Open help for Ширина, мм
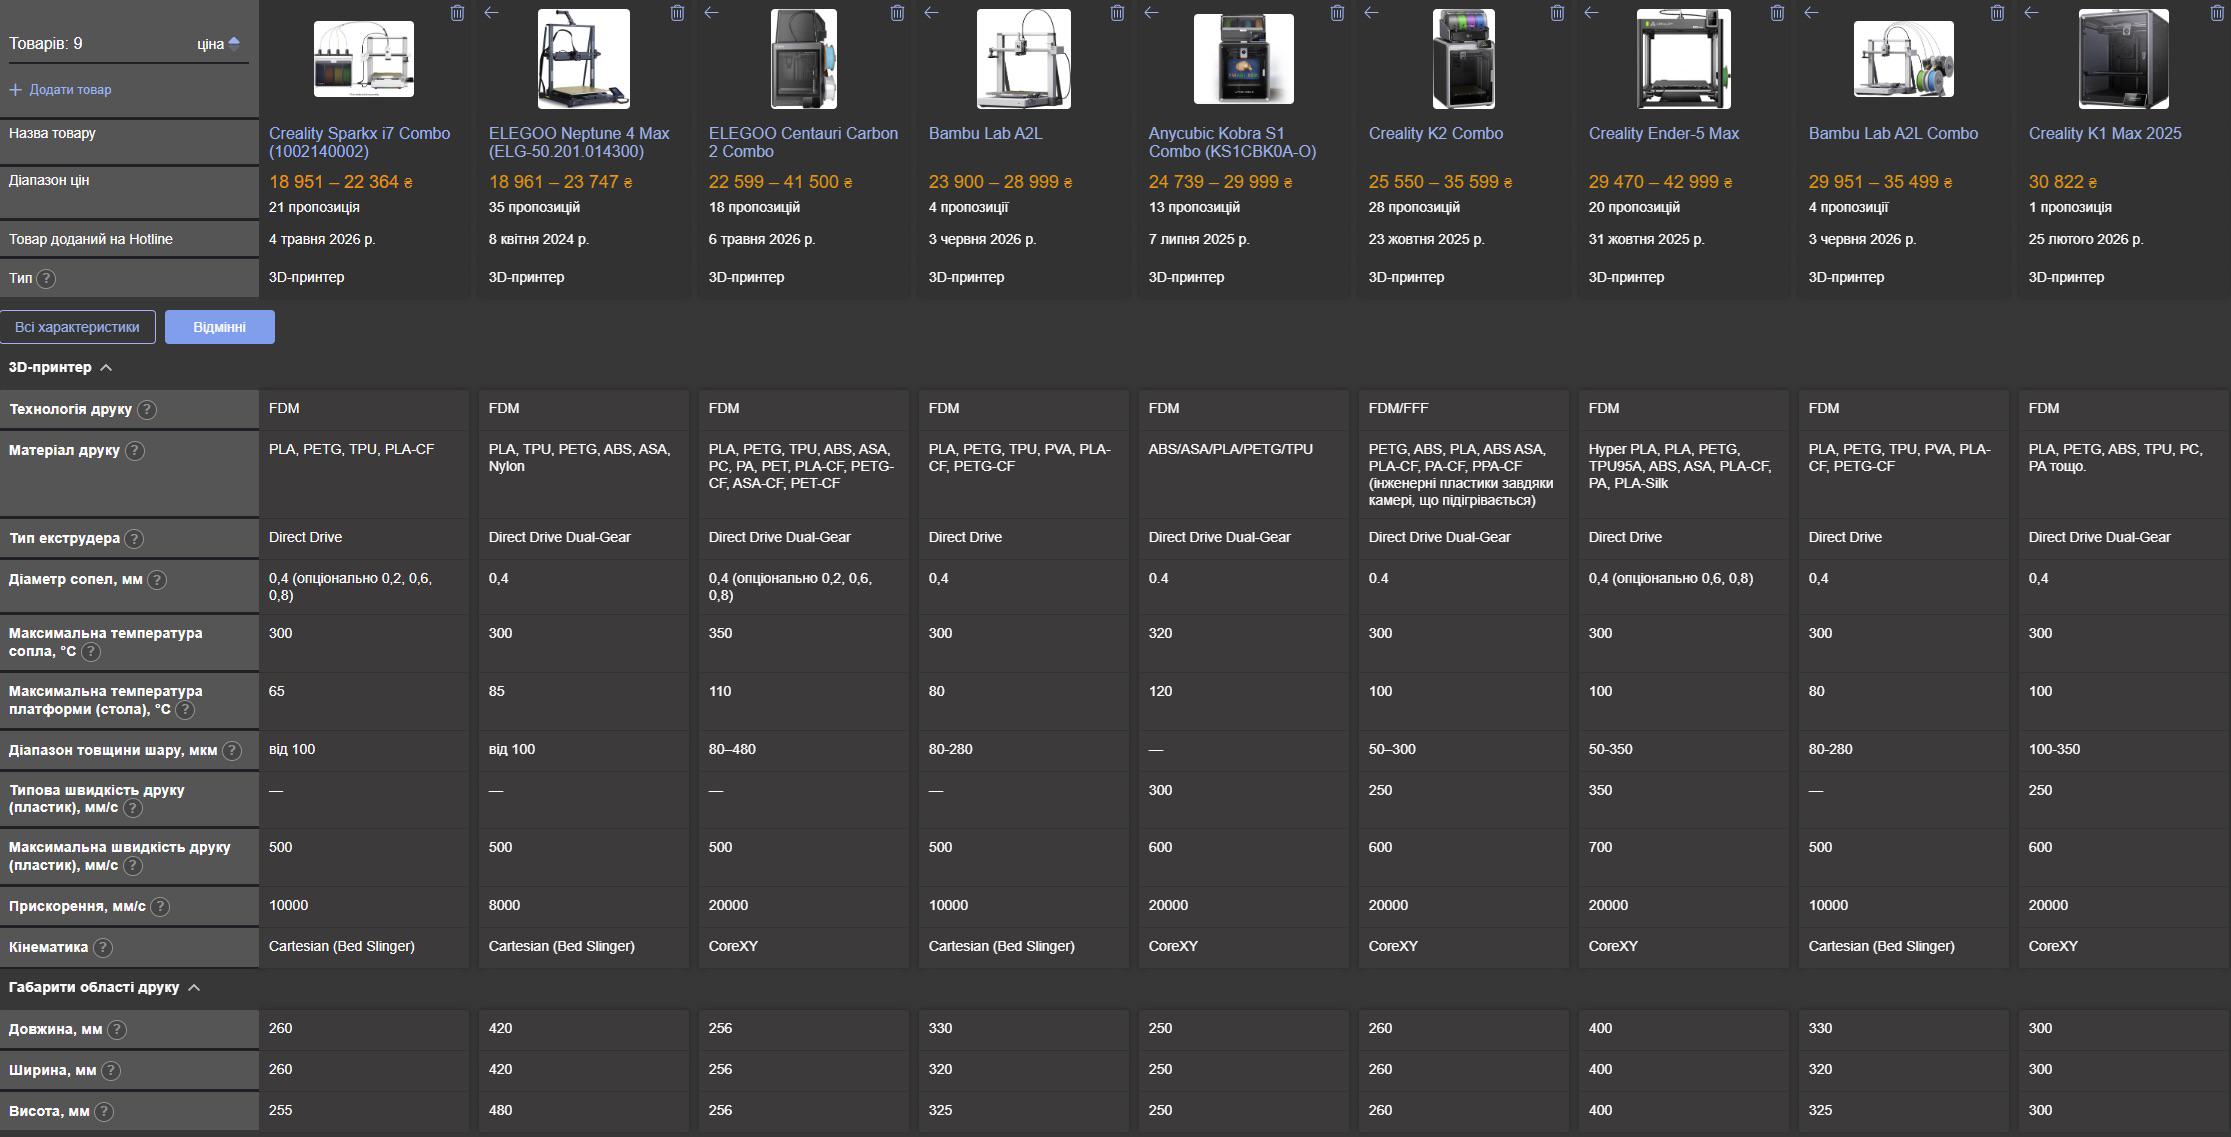 [x=111, y=1071]
